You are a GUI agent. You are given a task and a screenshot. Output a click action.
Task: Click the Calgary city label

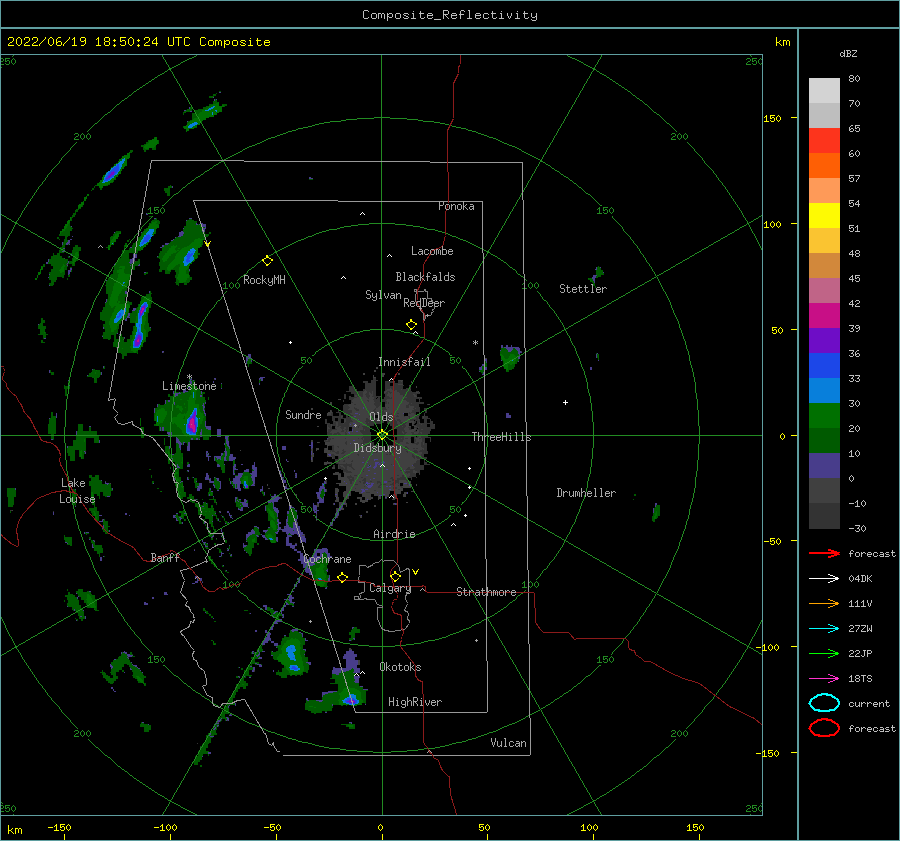(x=390, y=588)
